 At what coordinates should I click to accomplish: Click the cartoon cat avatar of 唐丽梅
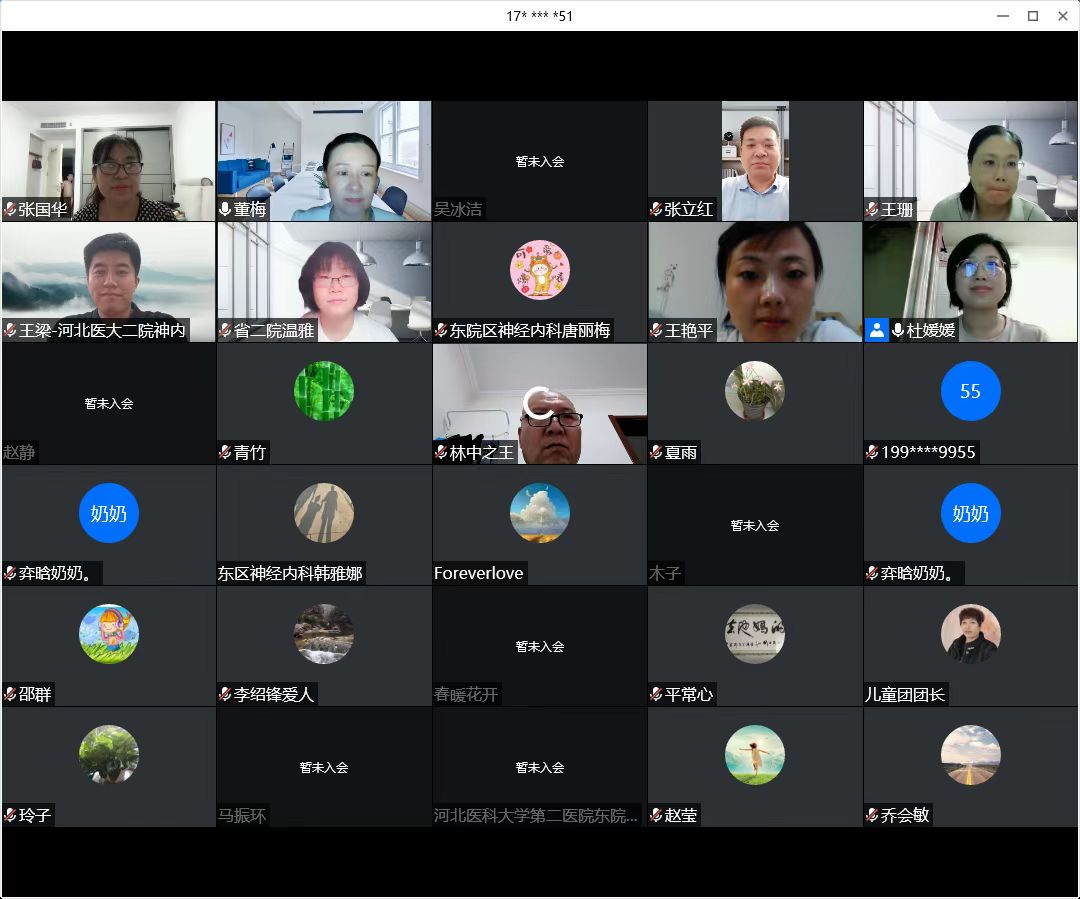(x=540, y=270)
